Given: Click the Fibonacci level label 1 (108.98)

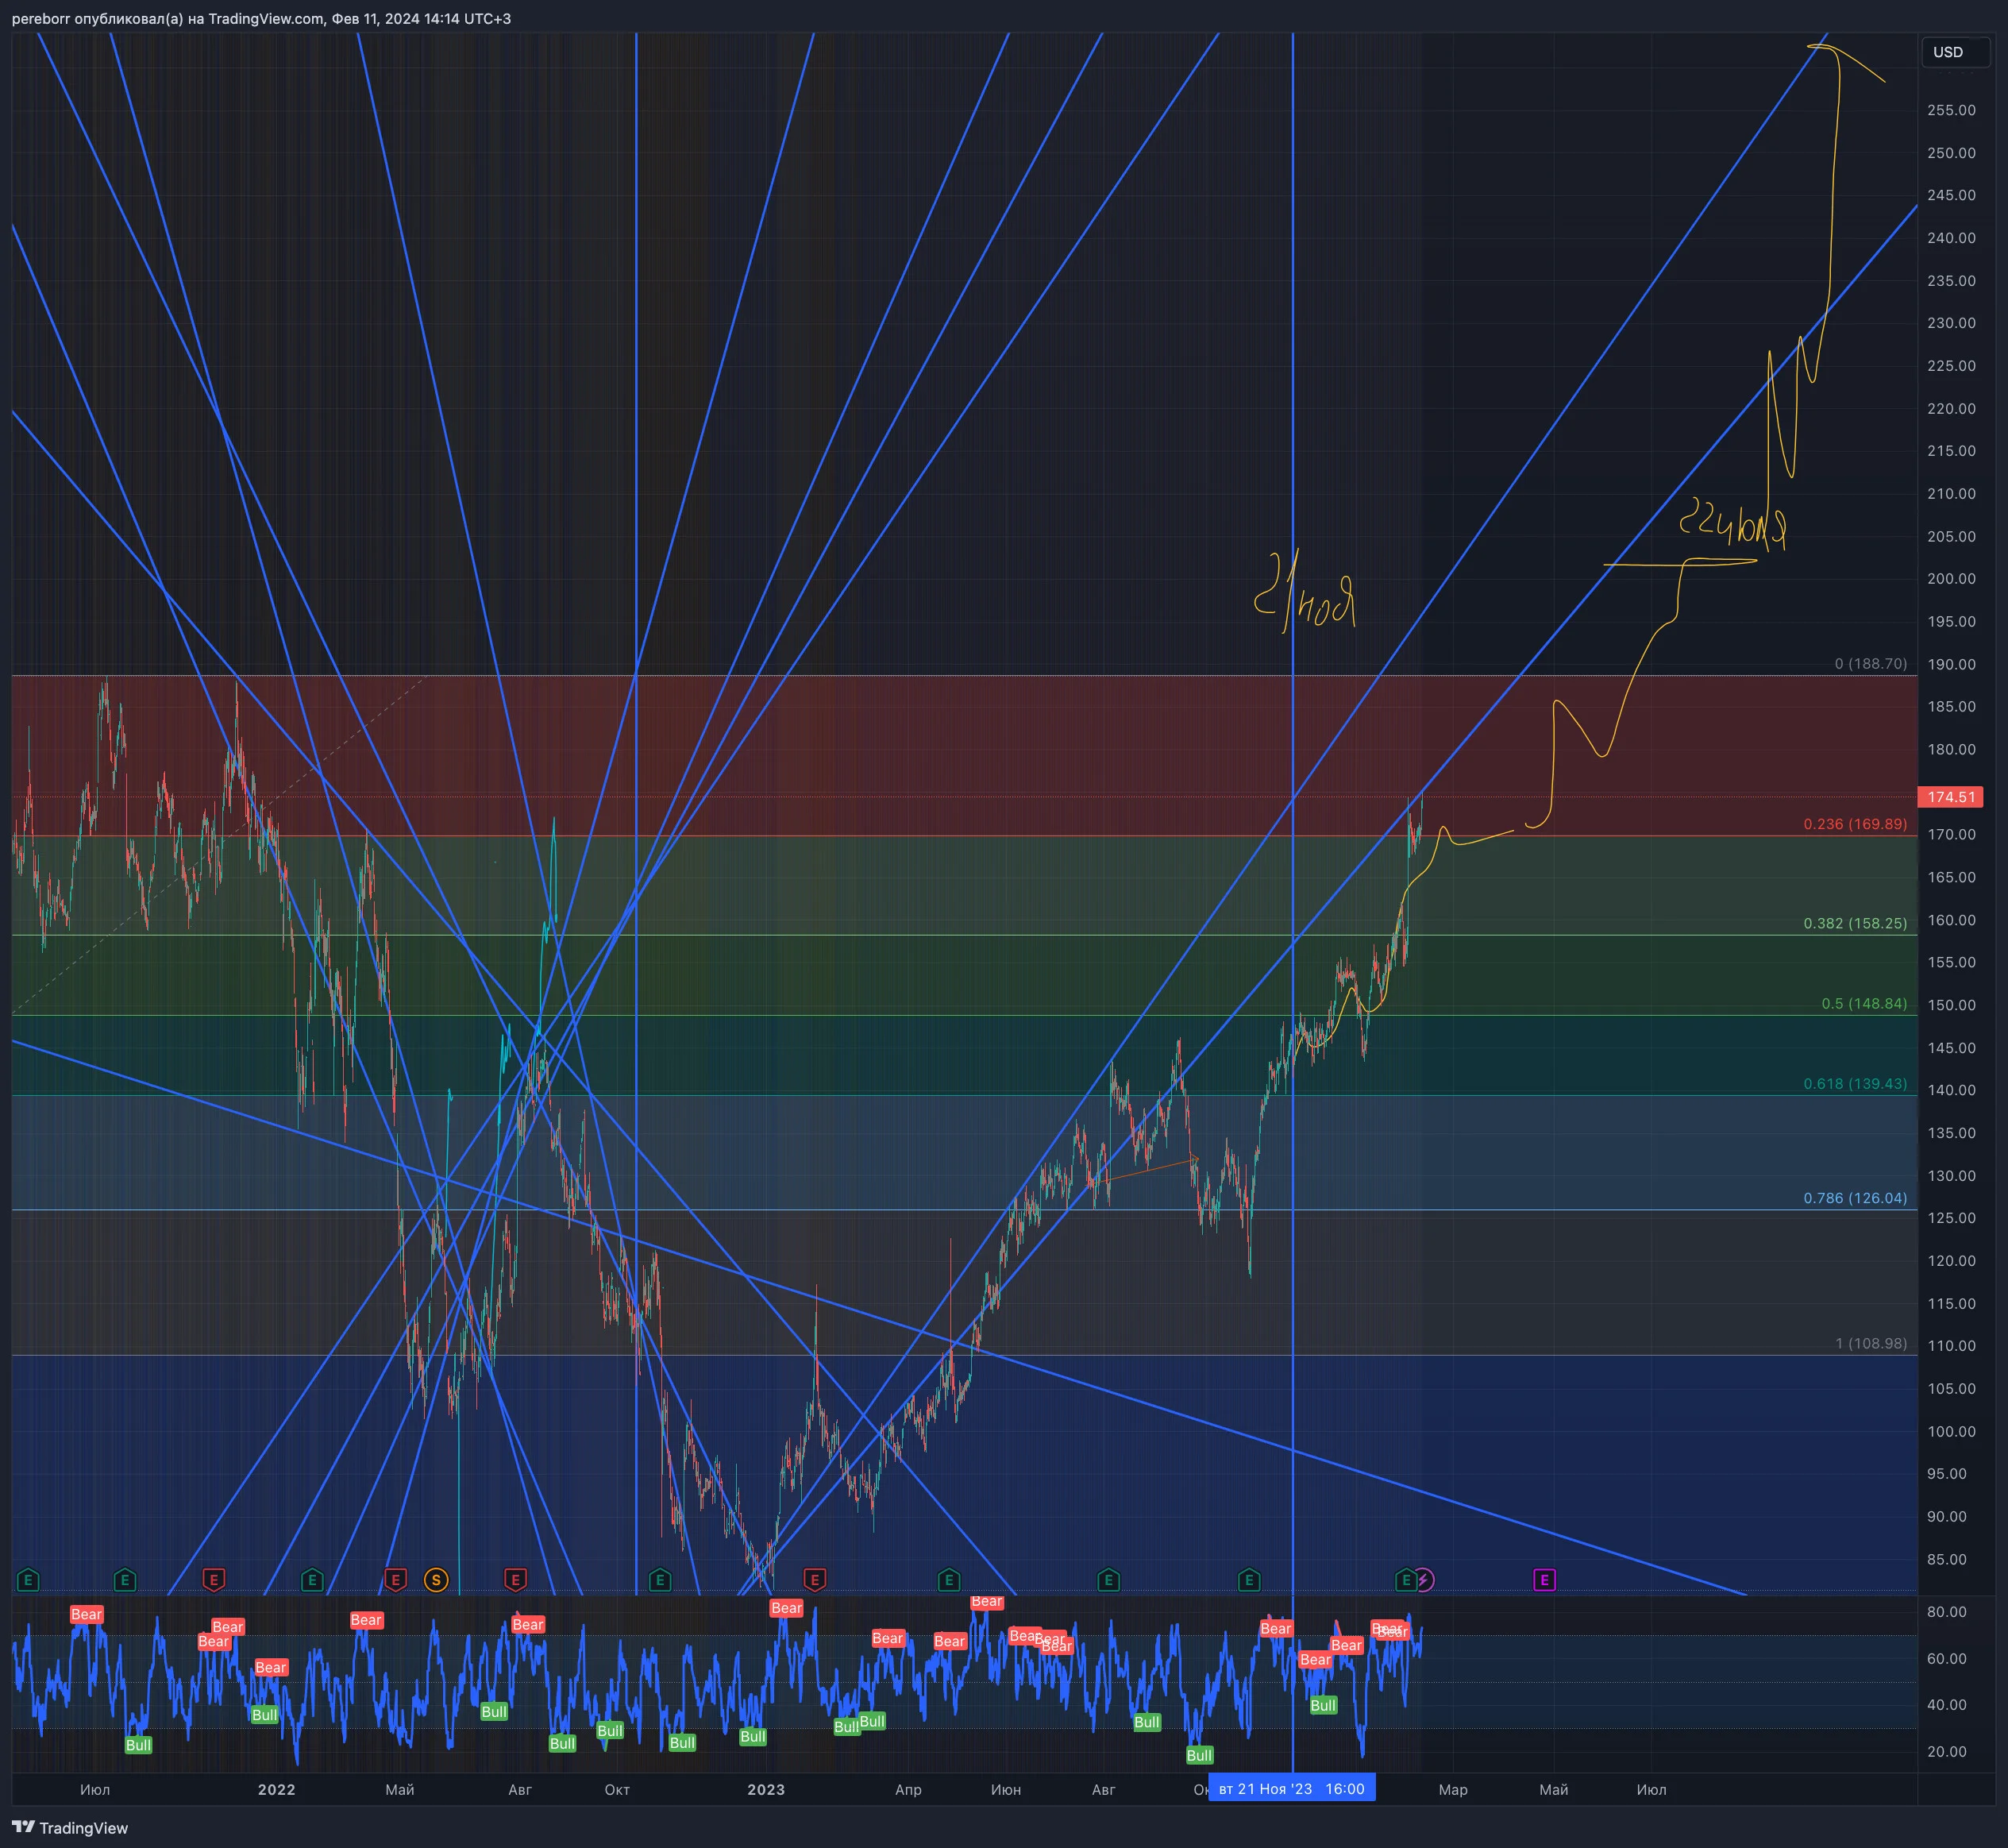Looking at the screenshot, I should tap(1871, 1343).
